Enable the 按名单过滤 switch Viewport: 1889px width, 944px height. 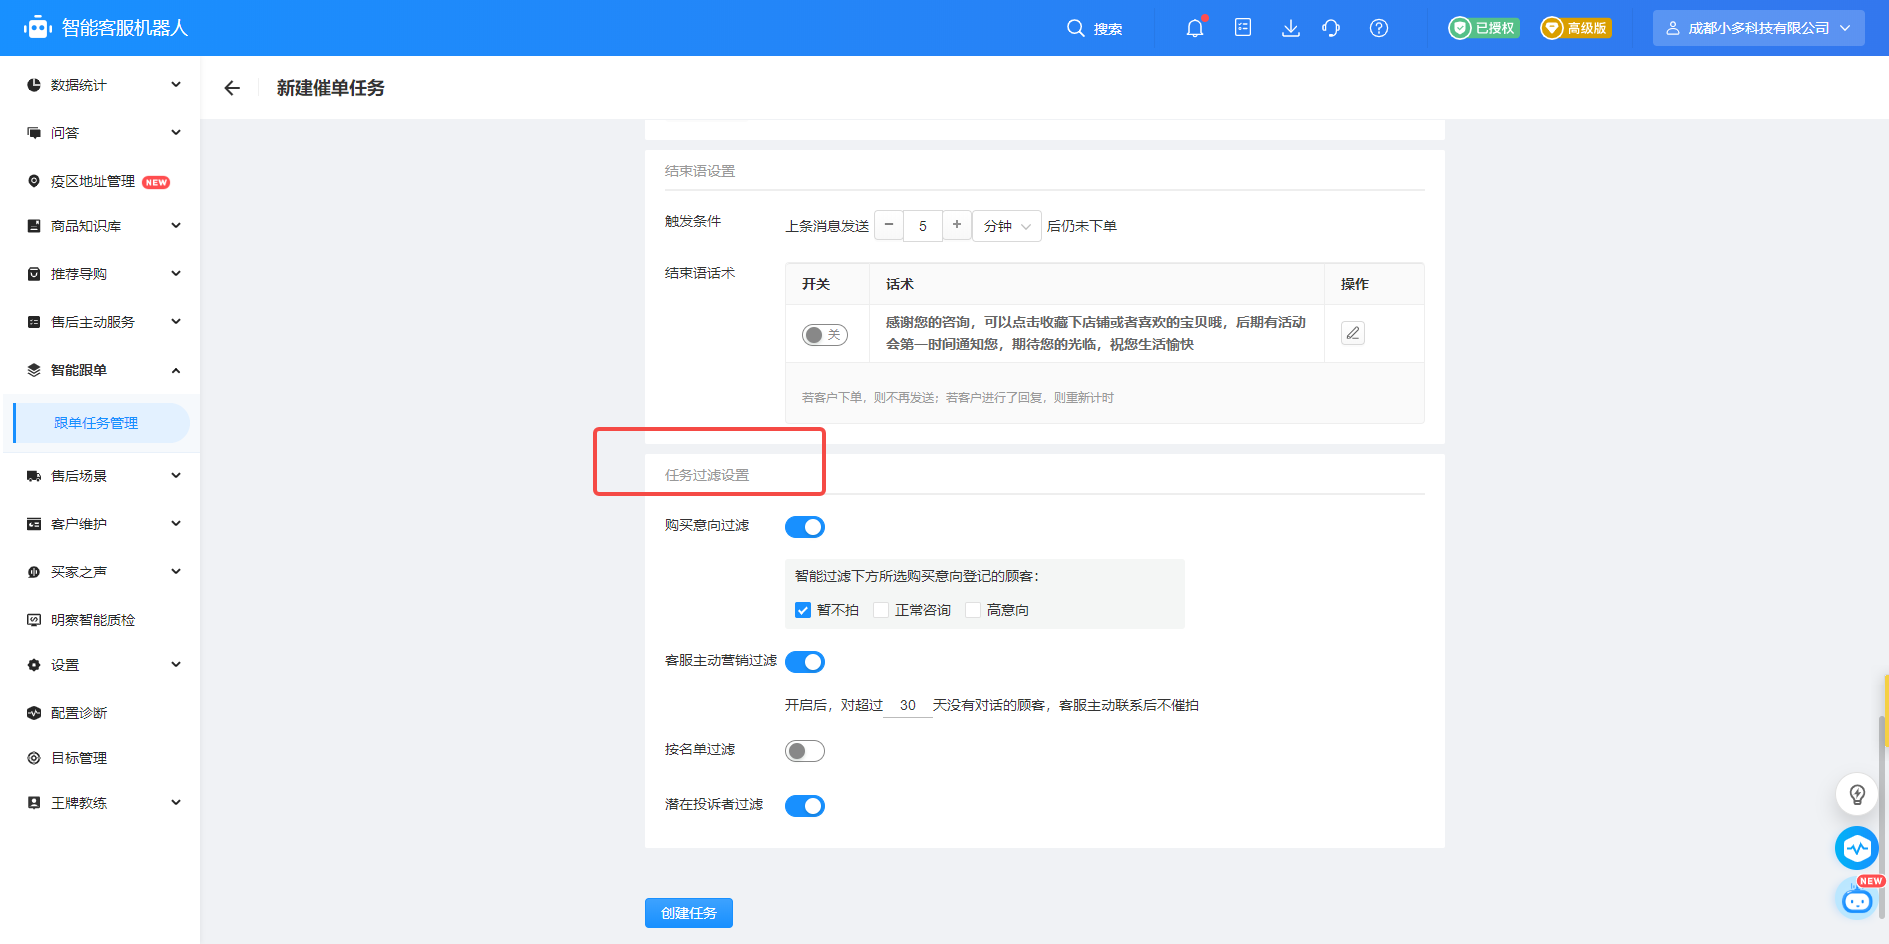805,751
